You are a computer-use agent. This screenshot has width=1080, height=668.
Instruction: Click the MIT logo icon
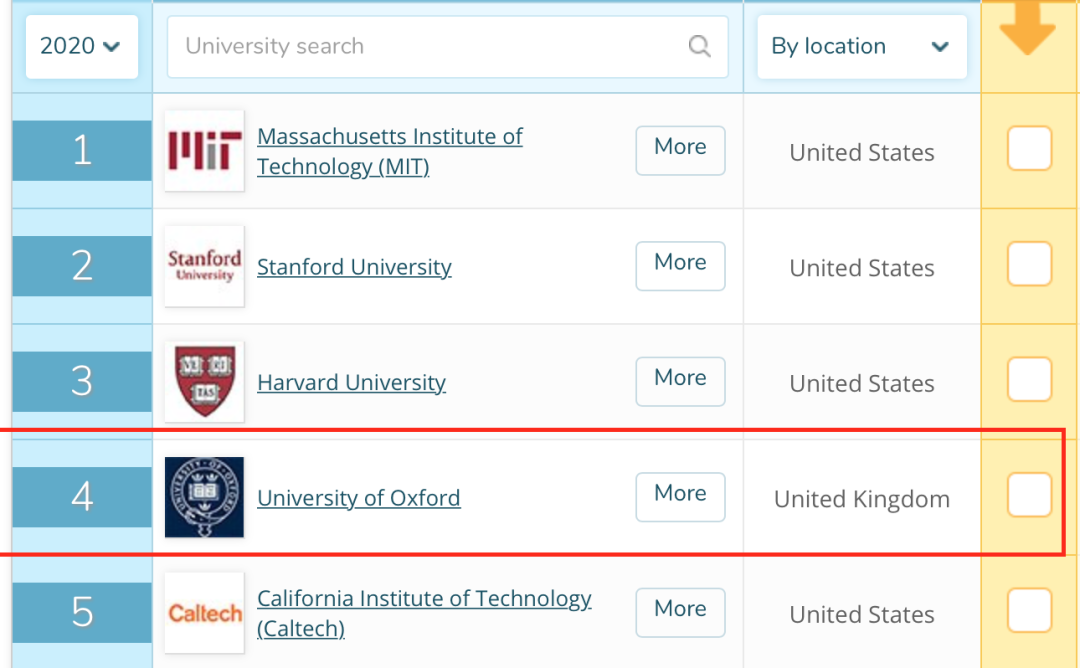click(x=204, y=151)
